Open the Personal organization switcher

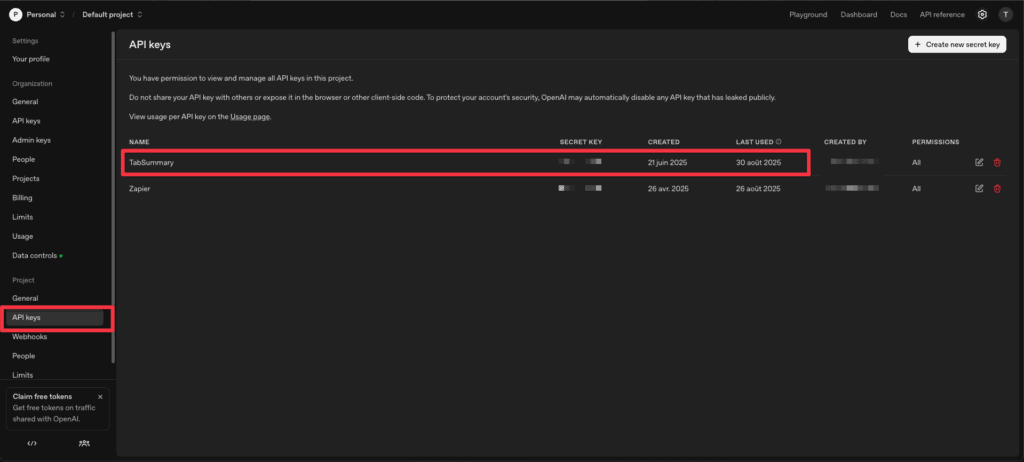[44, 14]
